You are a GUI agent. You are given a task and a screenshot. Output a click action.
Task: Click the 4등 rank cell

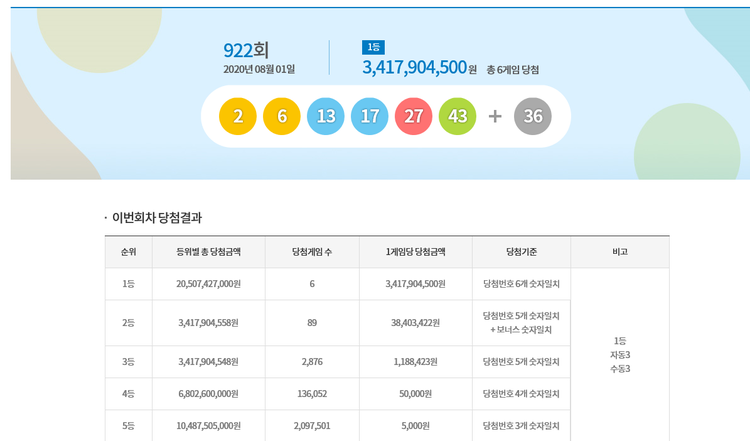pos(129,394)
